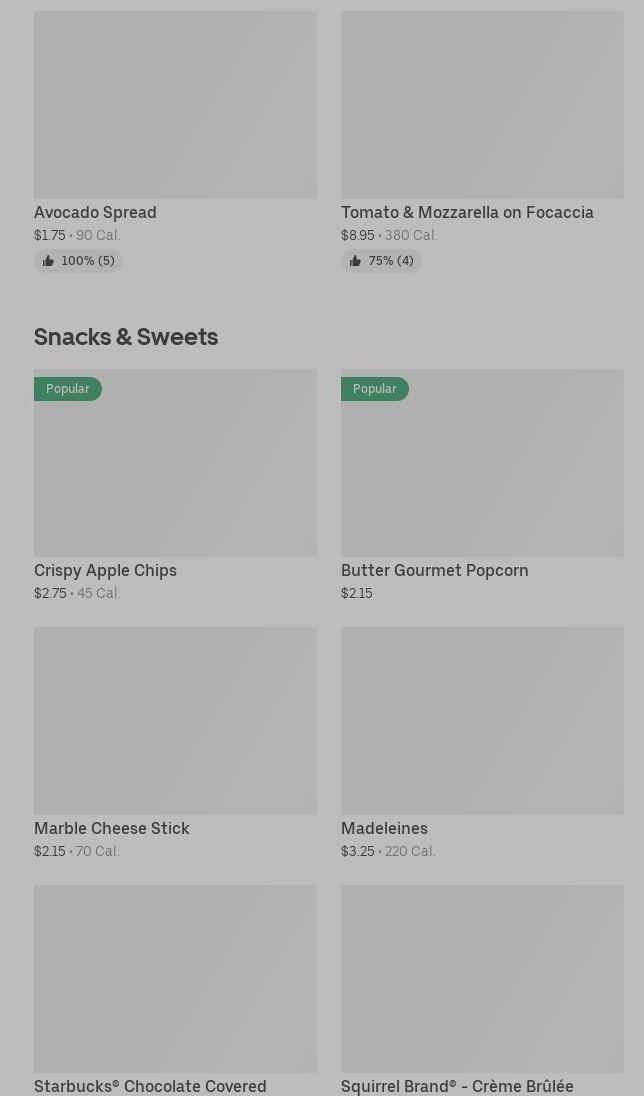
Task: Open the Avocado Spread item title
Action: click(x=95, y=212)
